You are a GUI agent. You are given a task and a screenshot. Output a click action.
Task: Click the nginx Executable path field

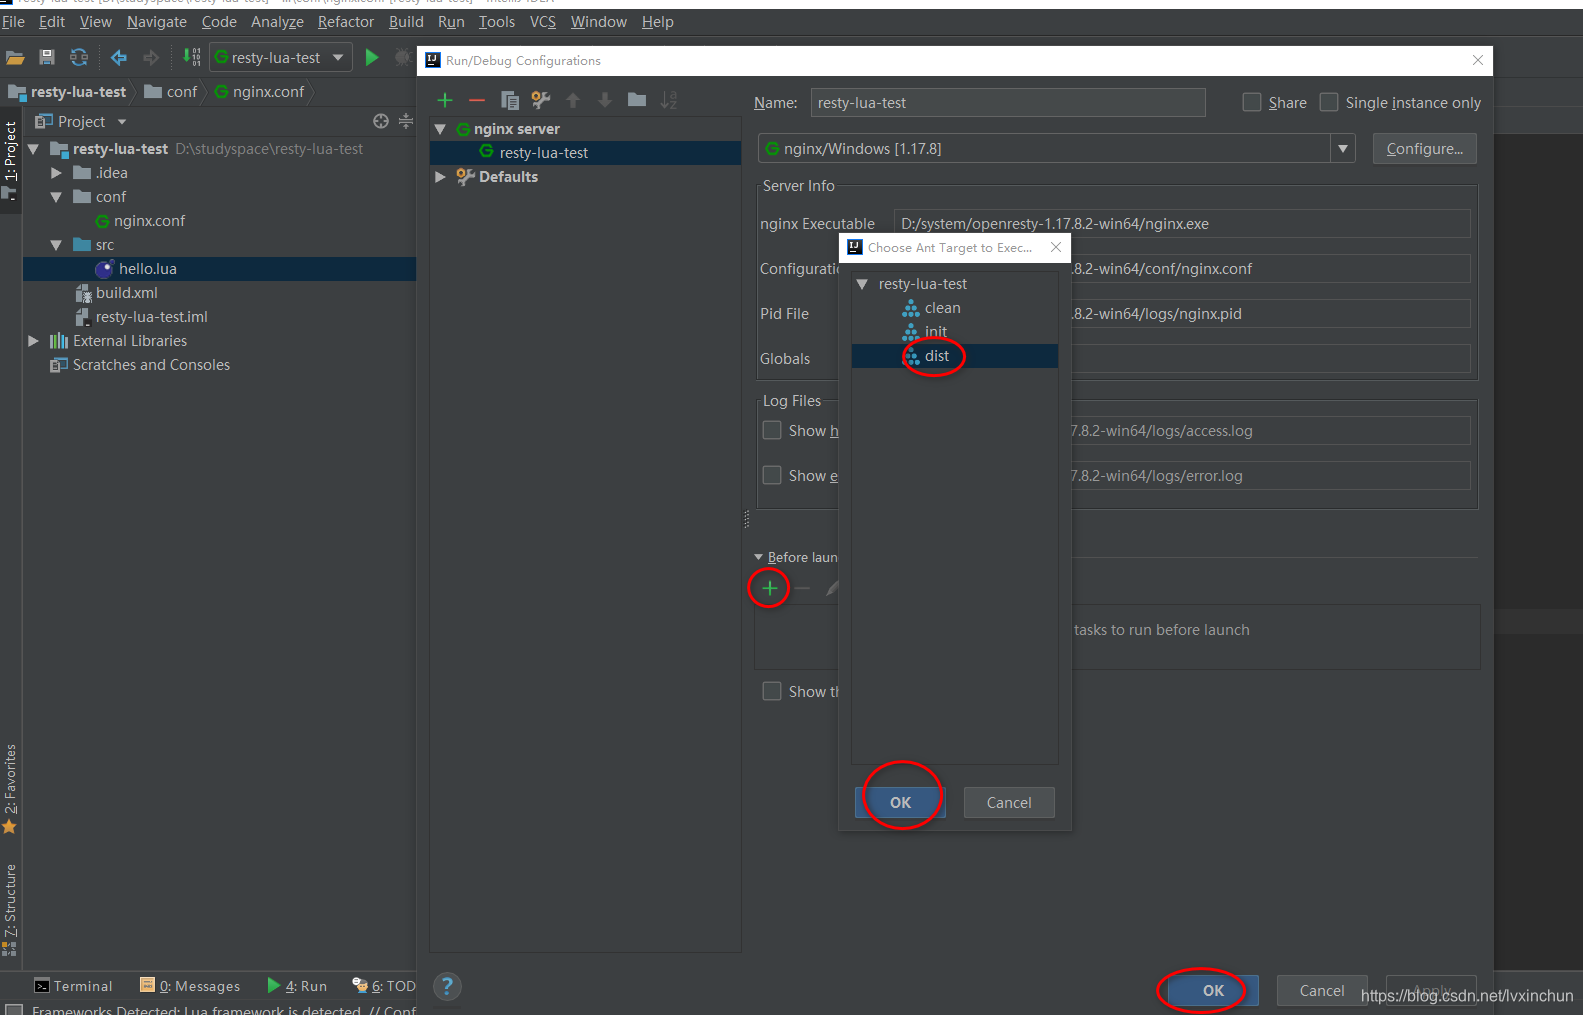[x=1182, y=224]
